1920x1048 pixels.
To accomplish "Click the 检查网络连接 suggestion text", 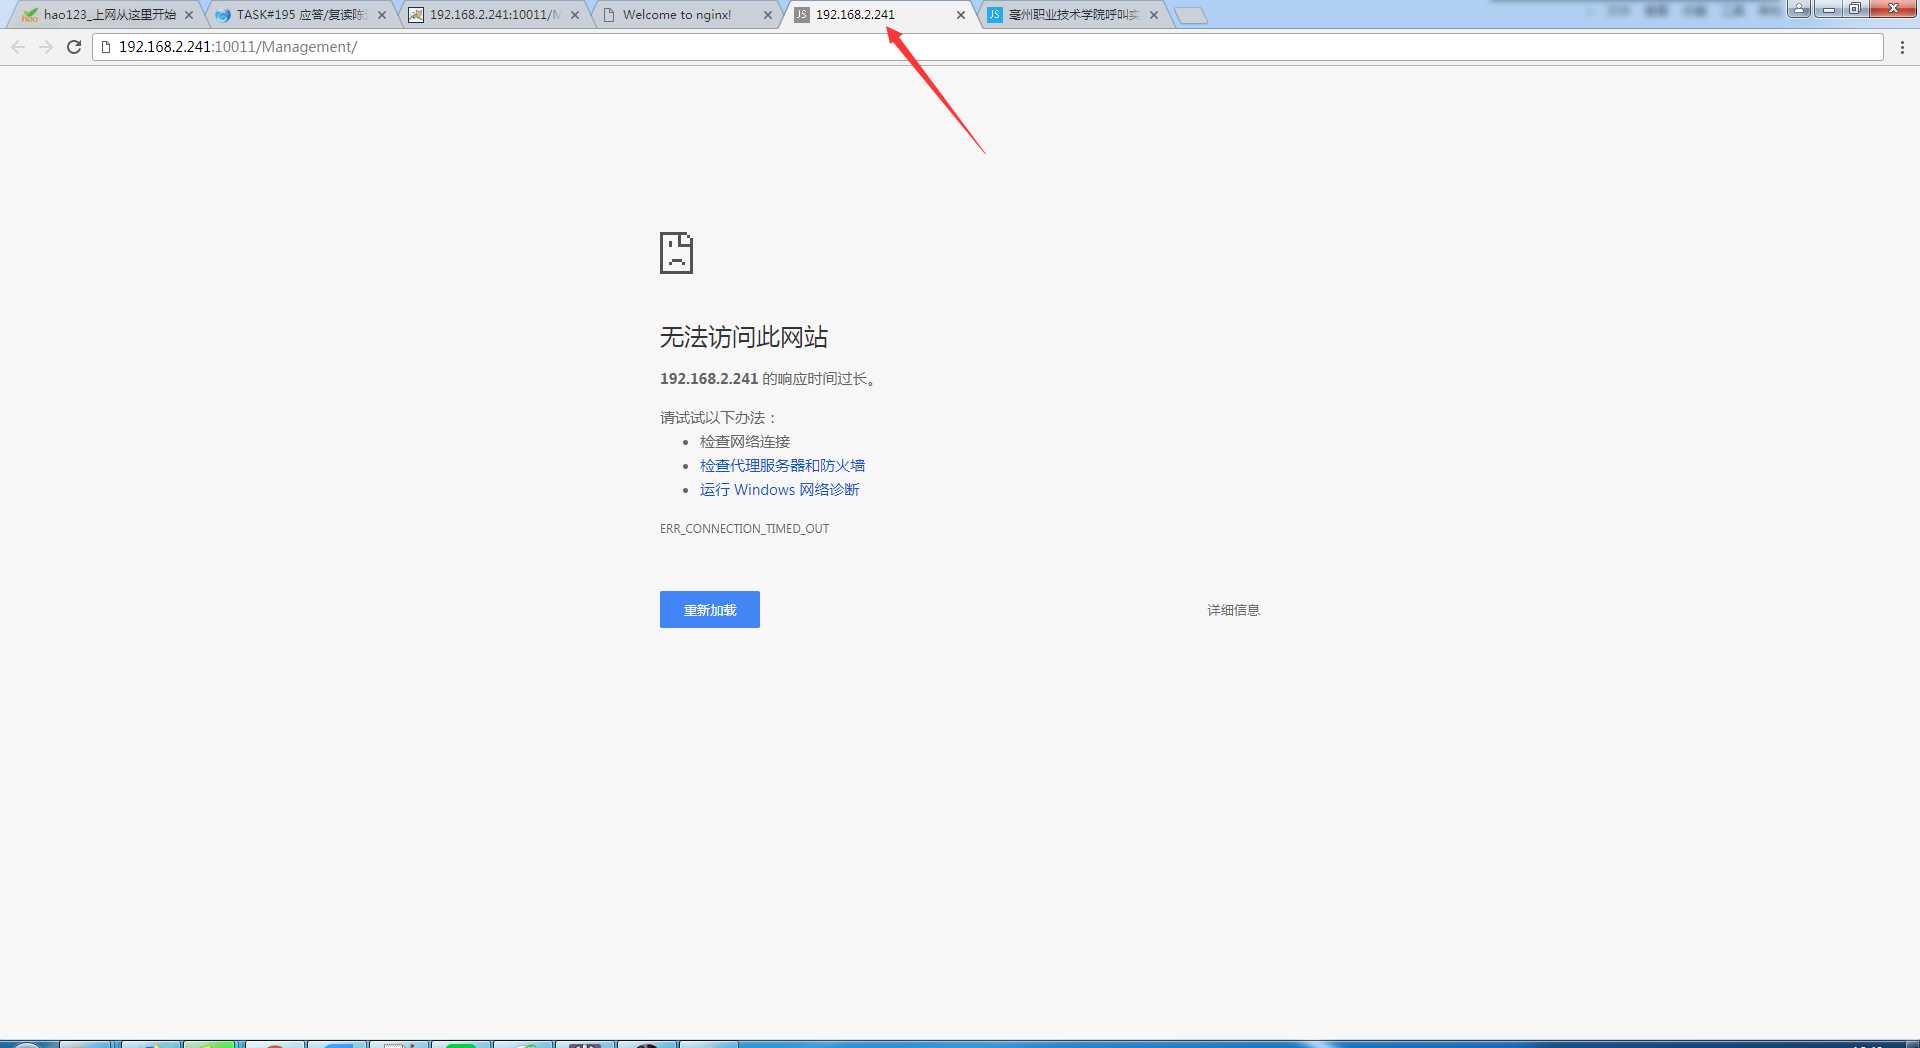I will pos(745,442).
